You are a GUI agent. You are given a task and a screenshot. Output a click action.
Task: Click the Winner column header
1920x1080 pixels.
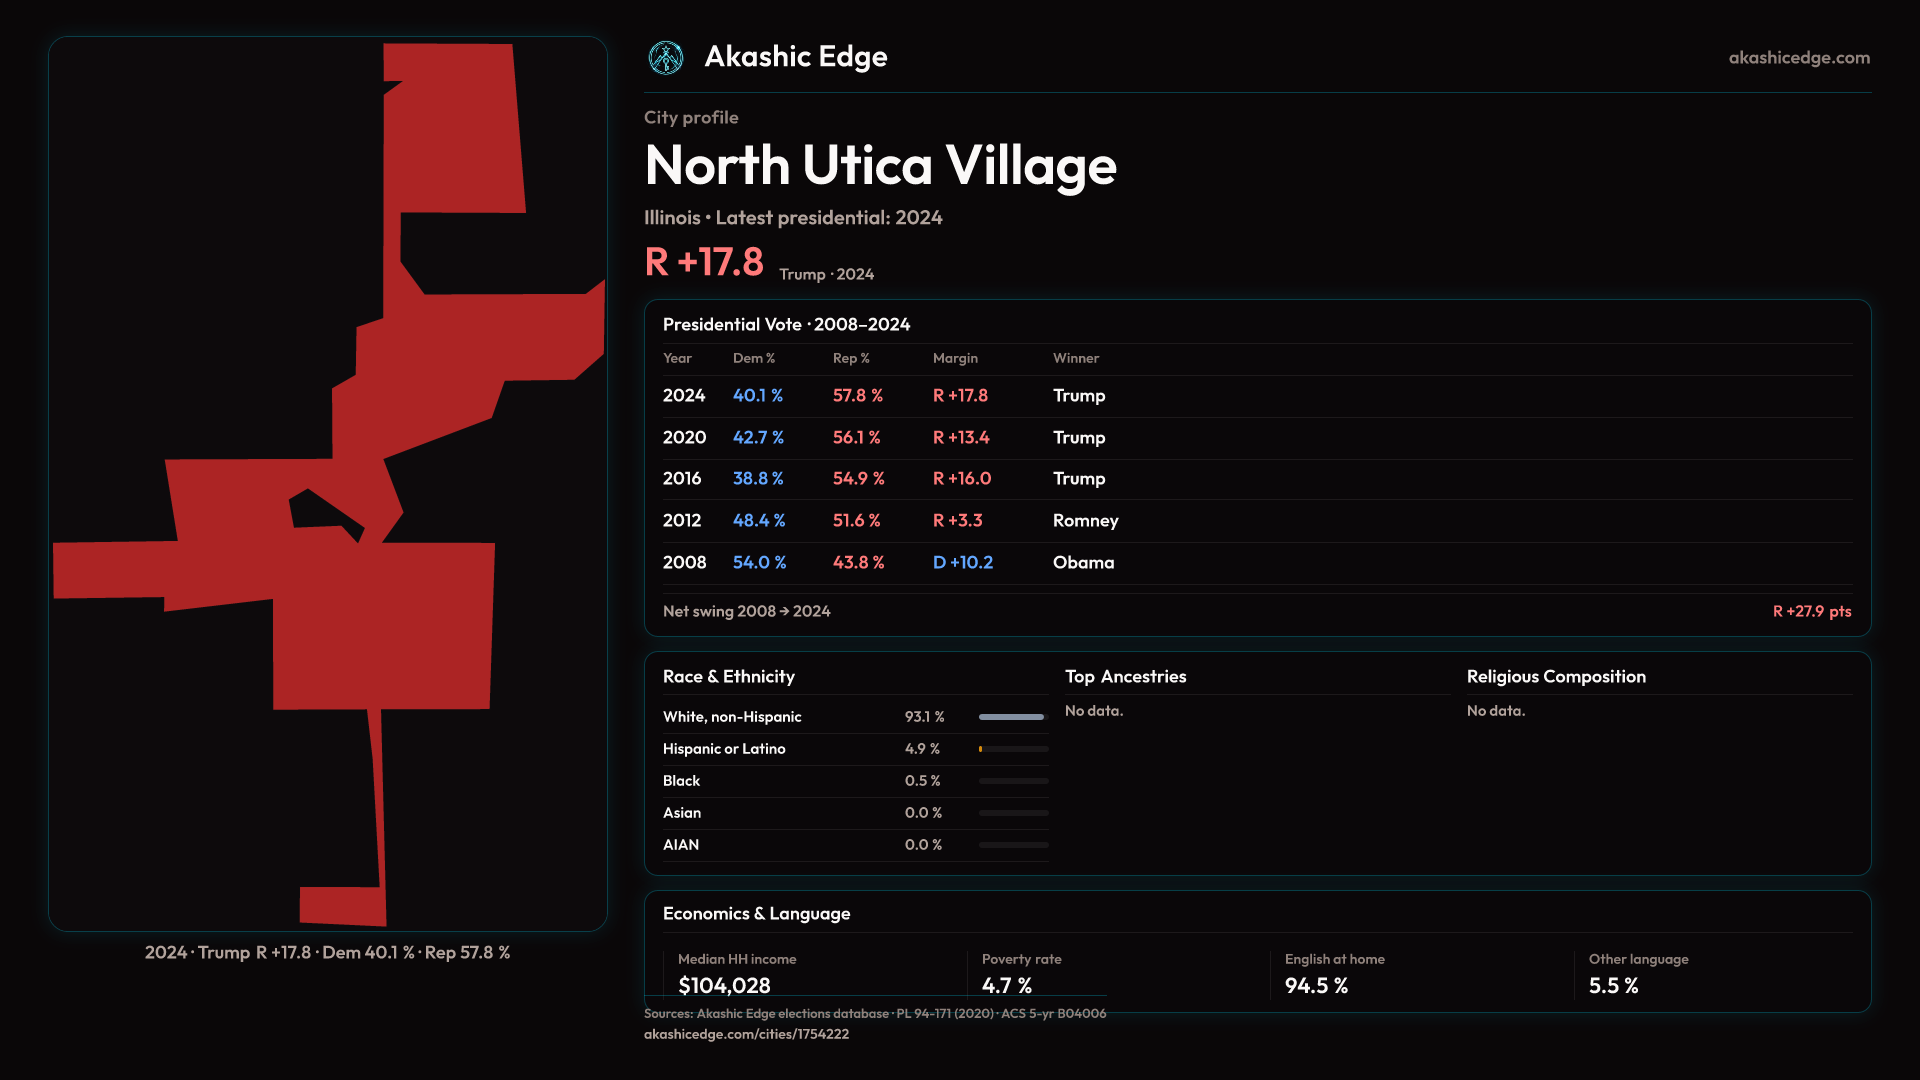[1075, 358]
